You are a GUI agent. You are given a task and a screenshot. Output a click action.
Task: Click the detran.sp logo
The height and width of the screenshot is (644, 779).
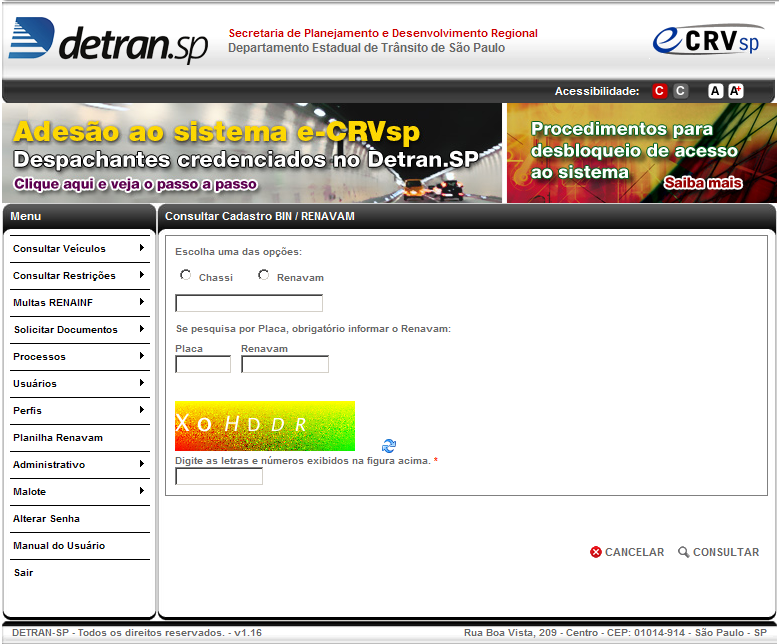[x=108, y=40]
